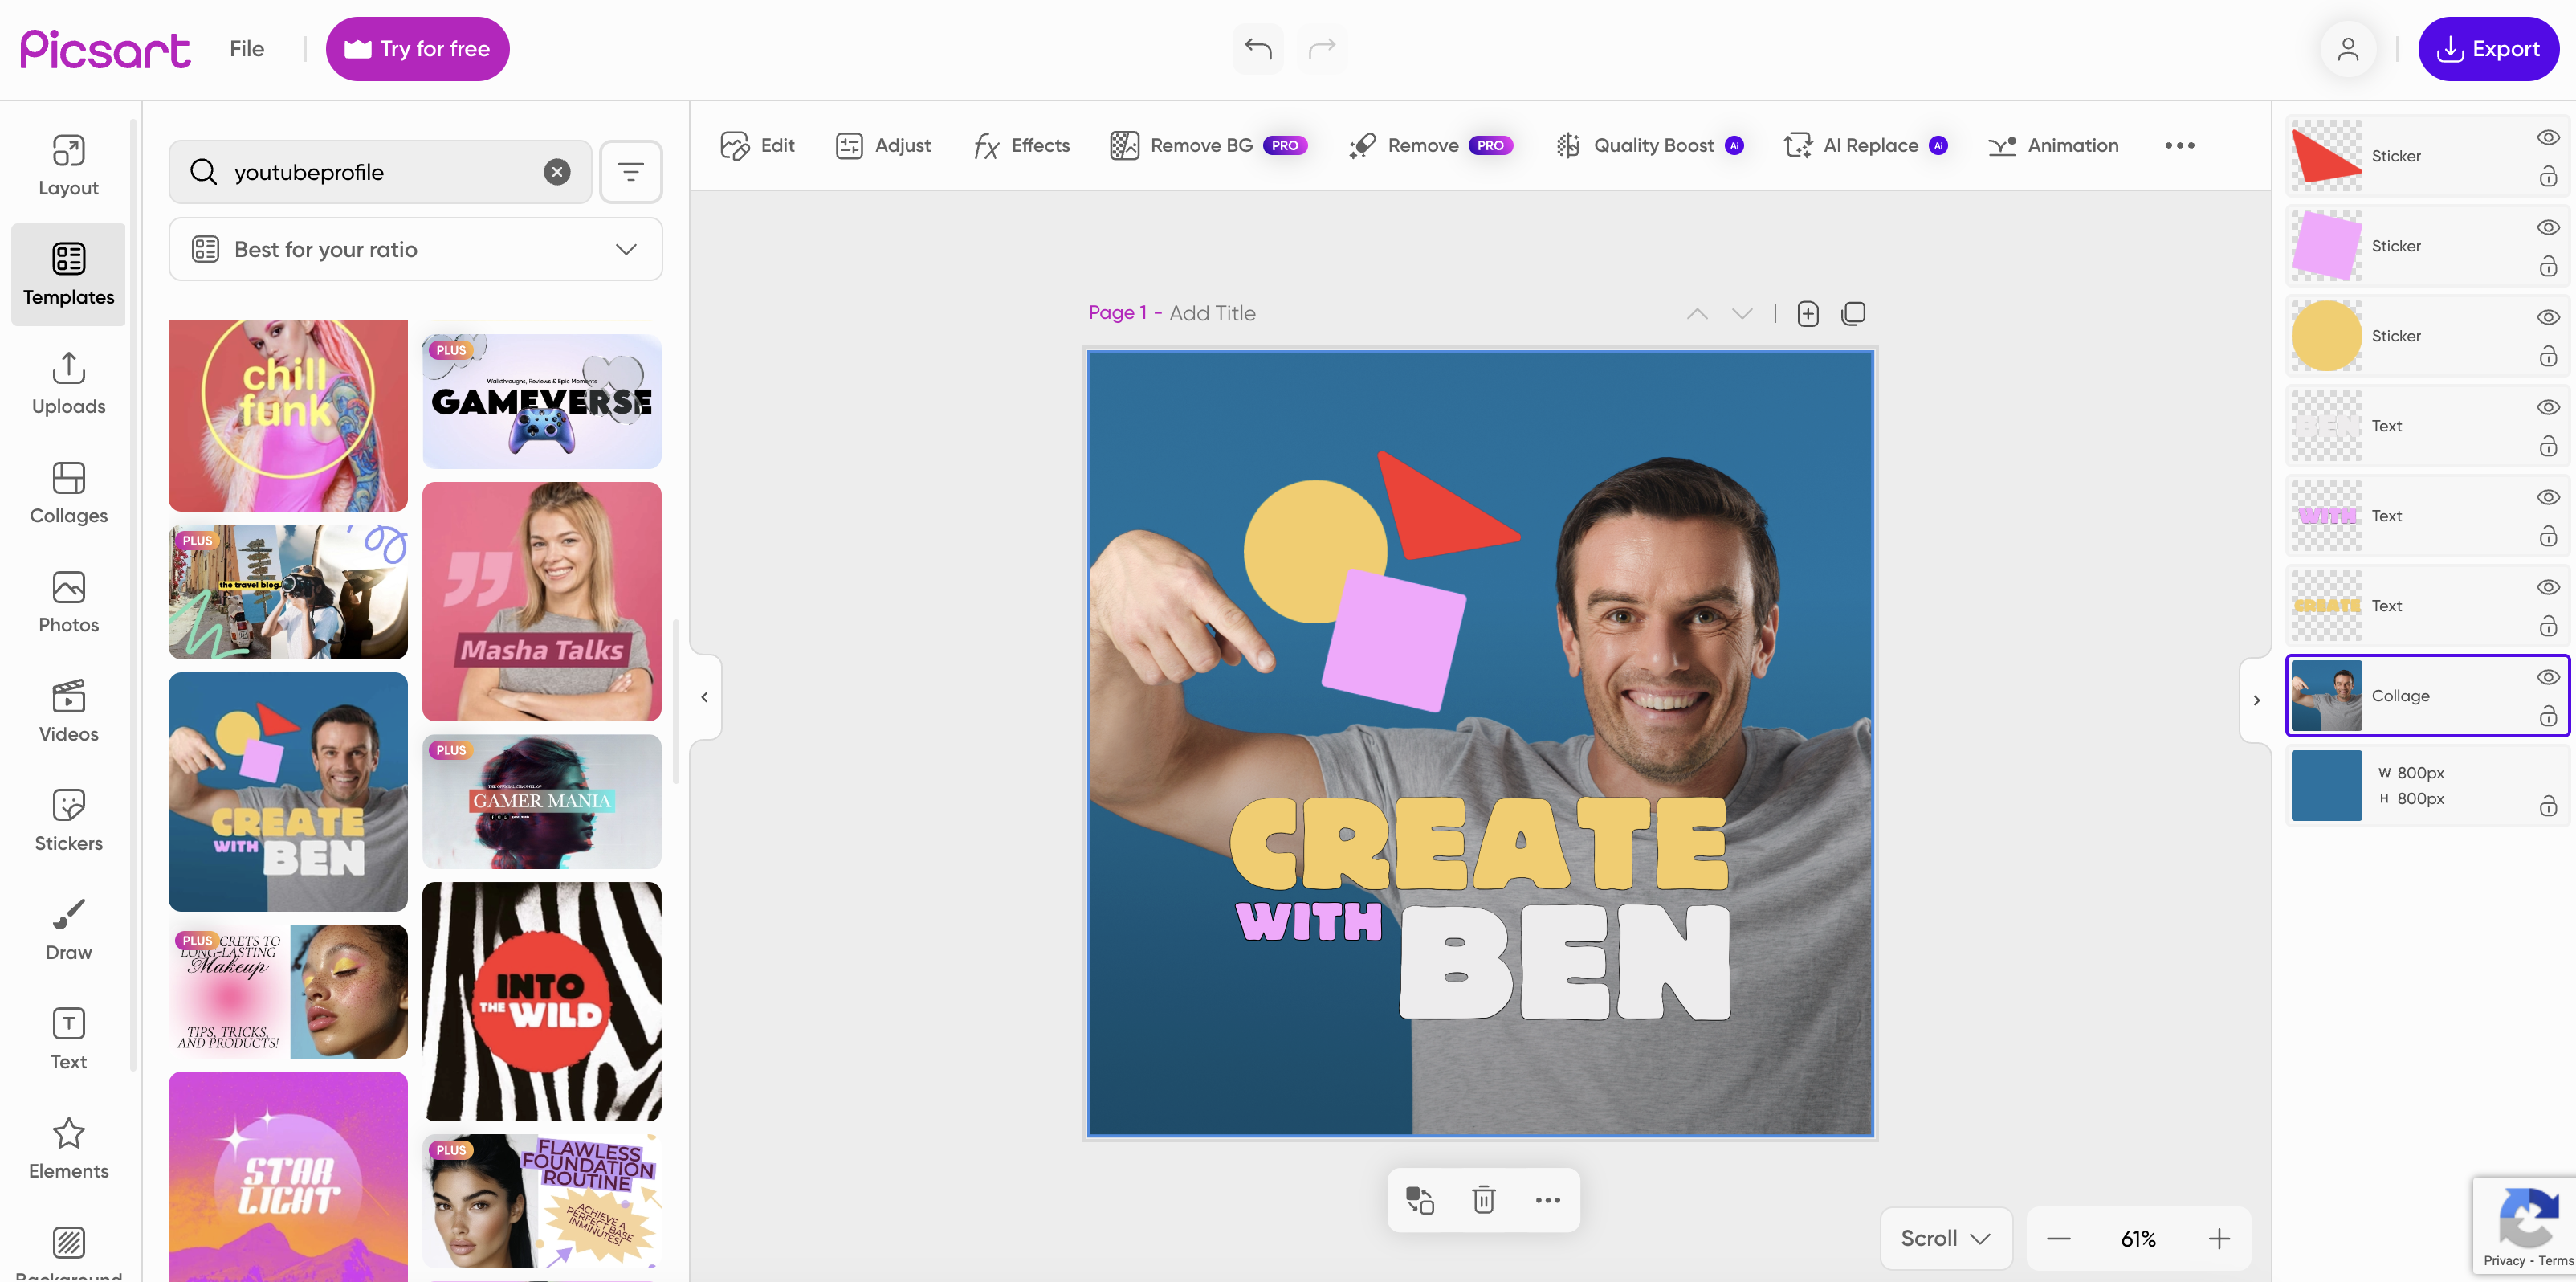Open search filters beside the search bar
The height and width of the screenshot is (1282, 2576).
click(631, 171)
